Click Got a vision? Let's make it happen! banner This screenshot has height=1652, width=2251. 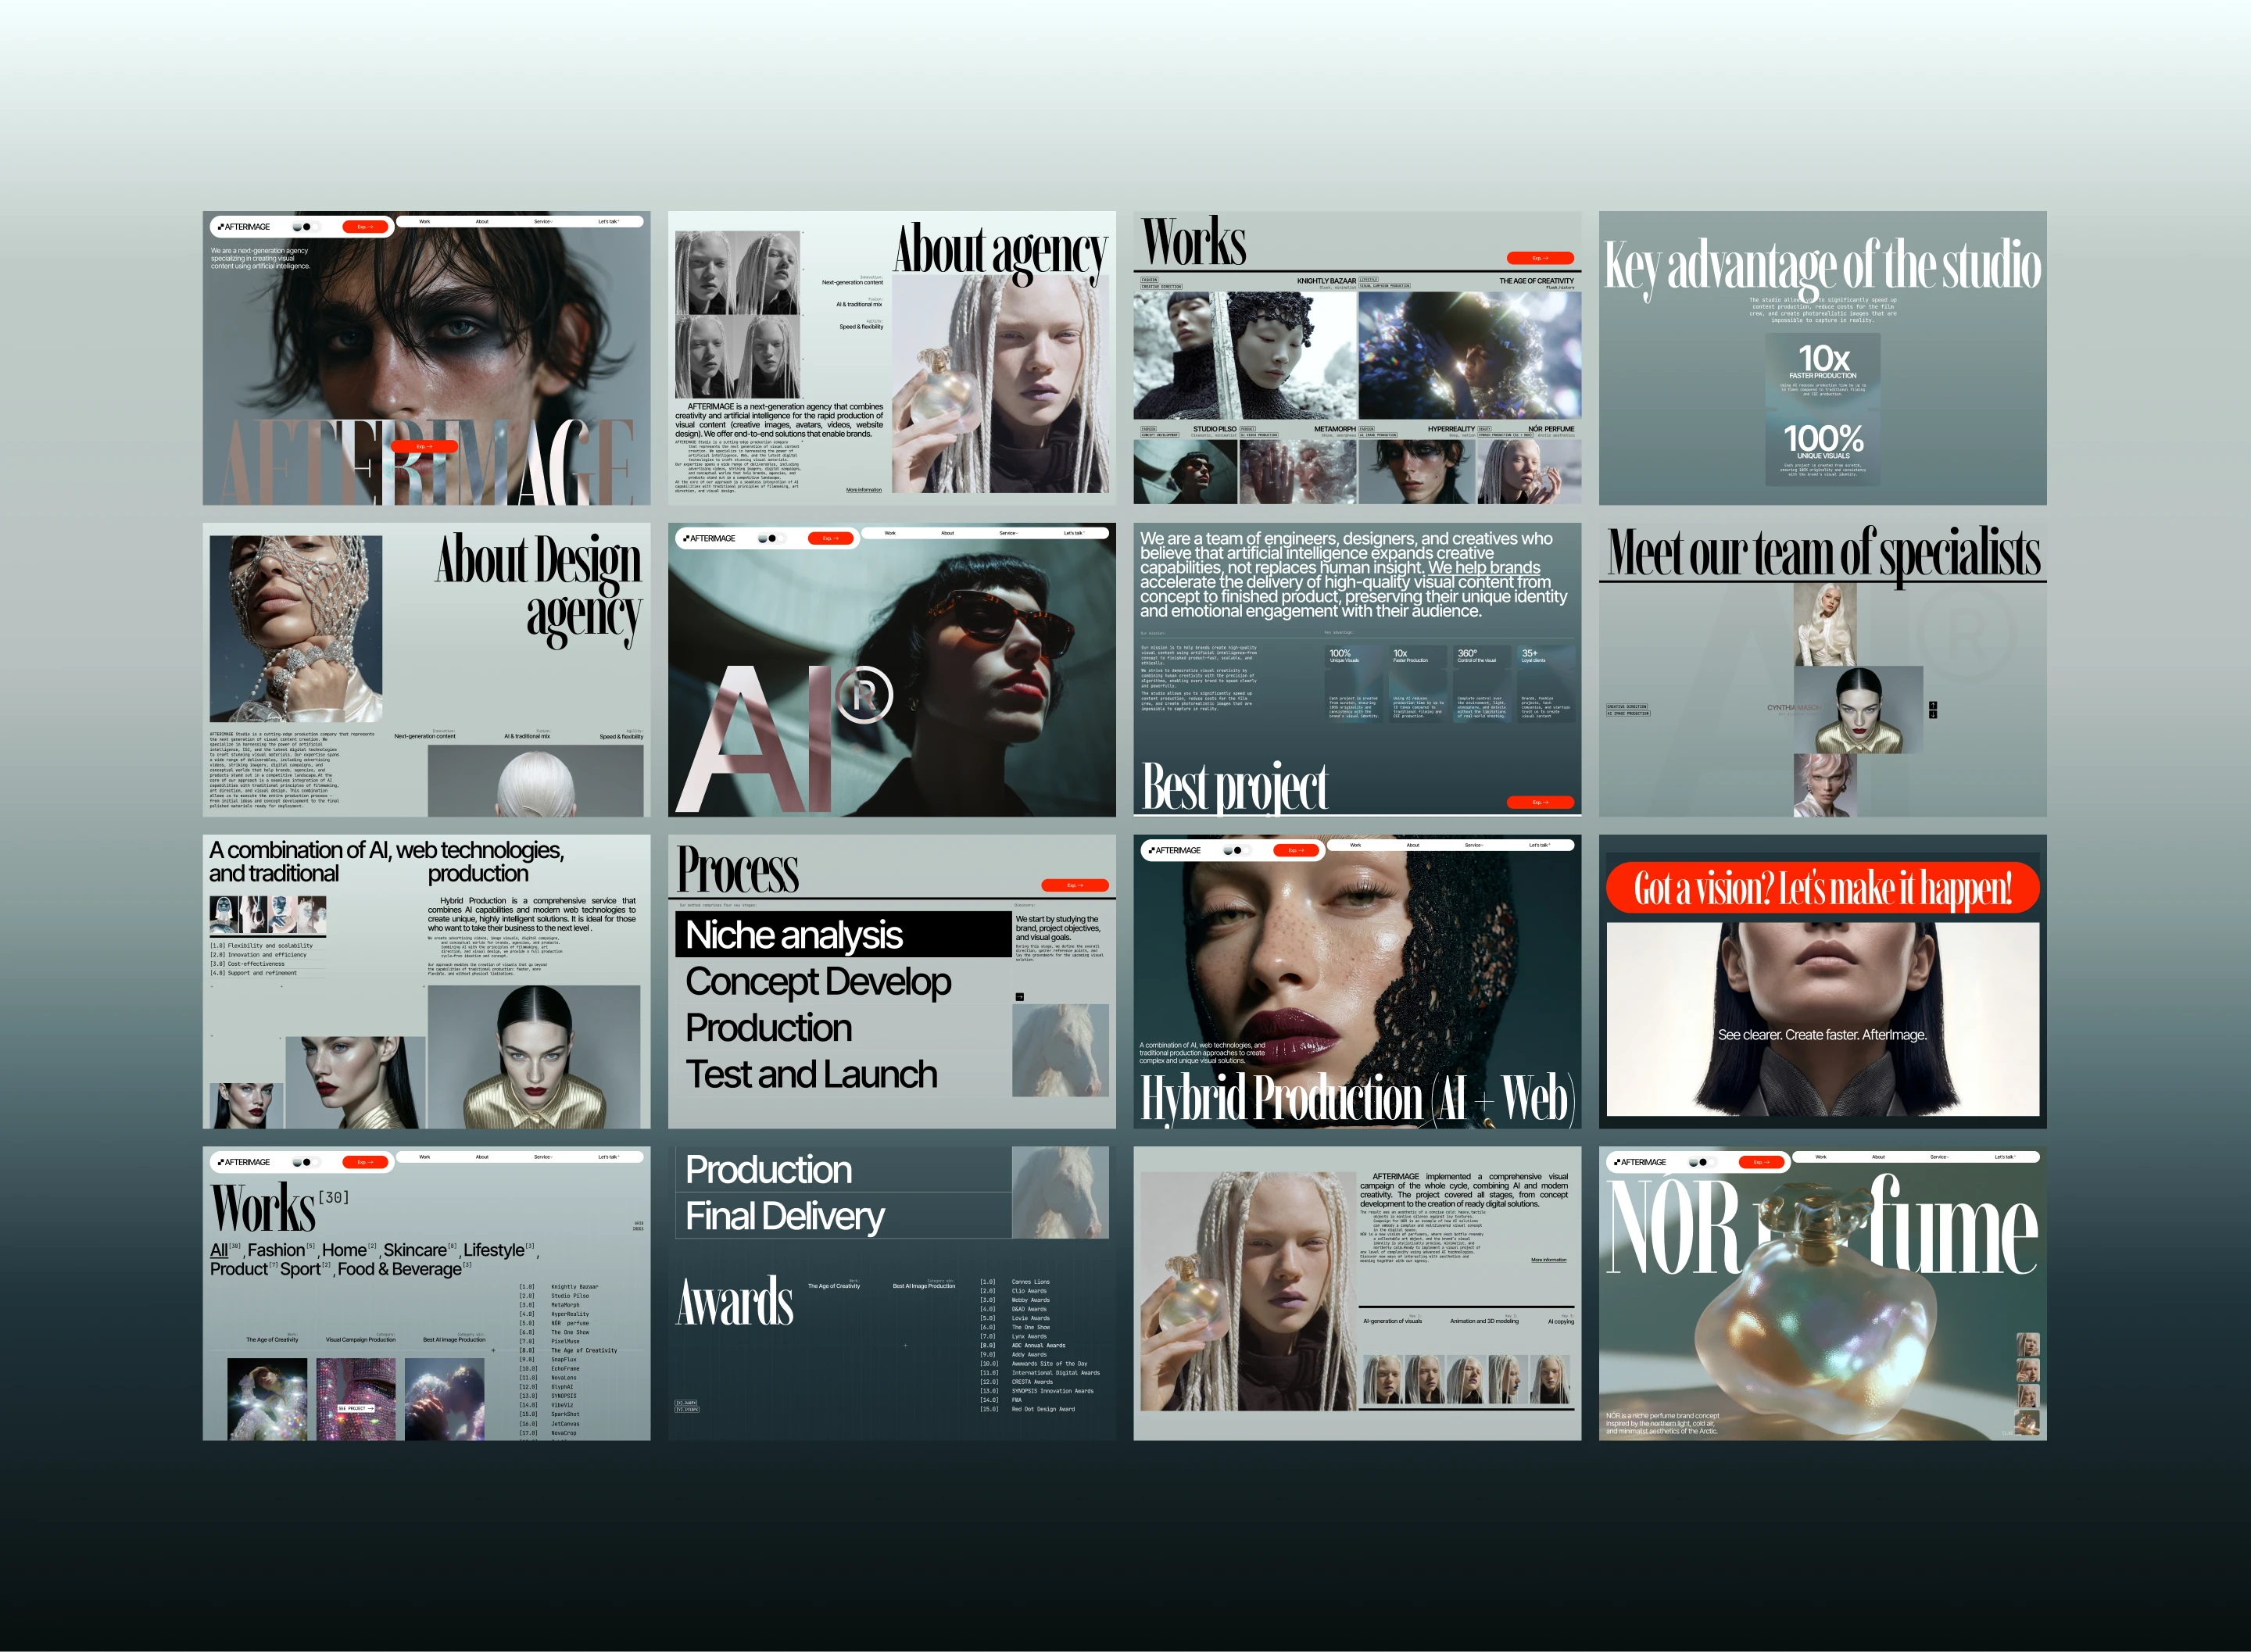(1822, 888)
